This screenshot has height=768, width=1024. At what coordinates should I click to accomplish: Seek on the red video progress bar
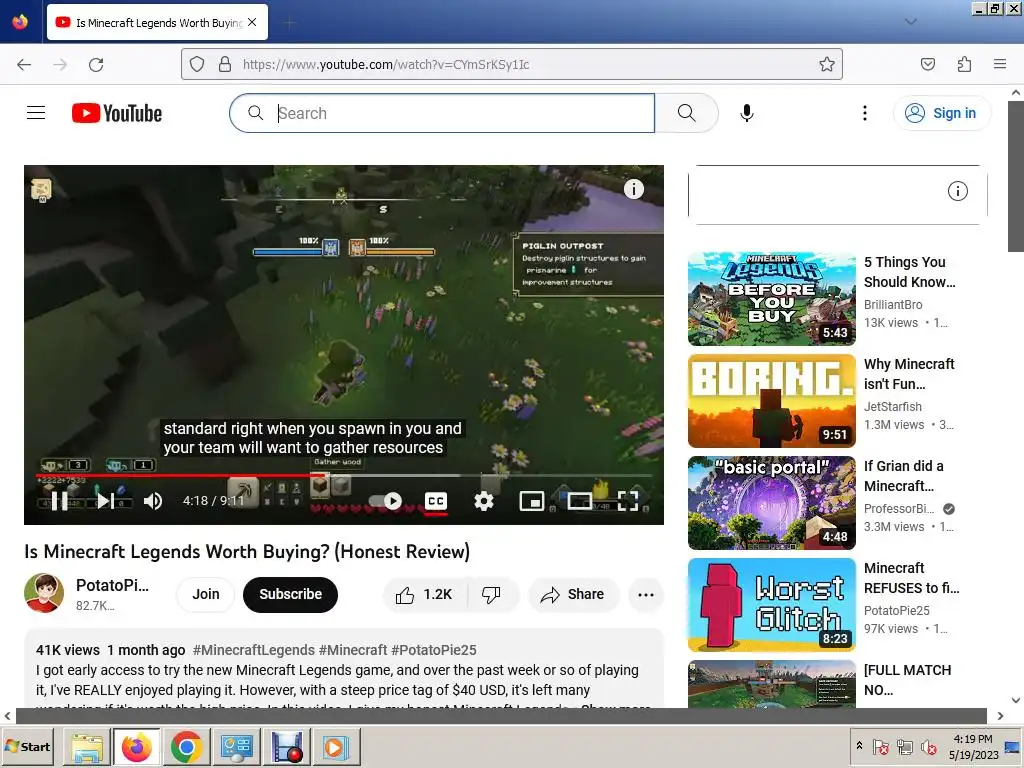[x=344, y=475]
